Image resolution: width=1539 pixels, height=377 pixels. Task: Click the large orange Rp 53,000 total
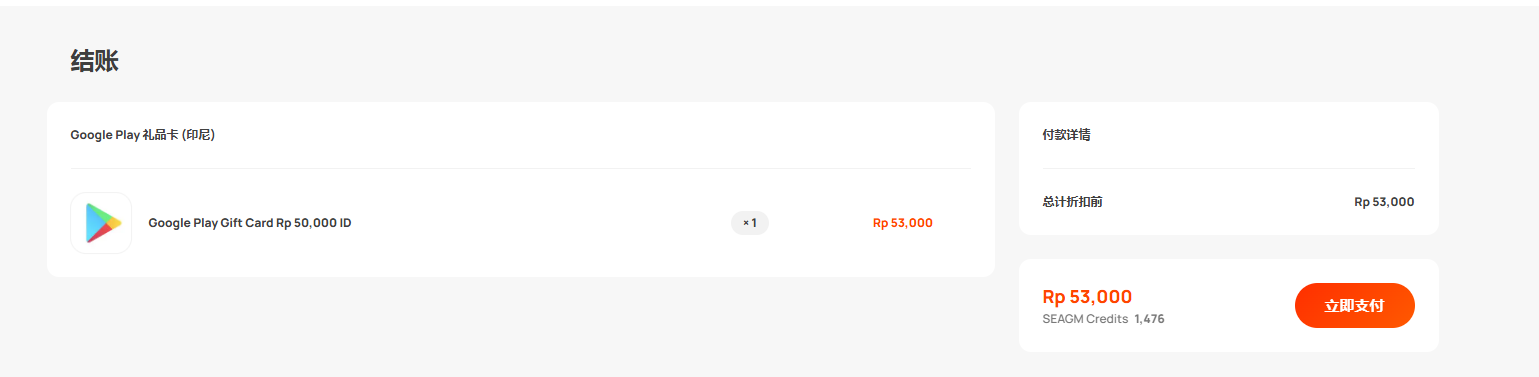1087,297
